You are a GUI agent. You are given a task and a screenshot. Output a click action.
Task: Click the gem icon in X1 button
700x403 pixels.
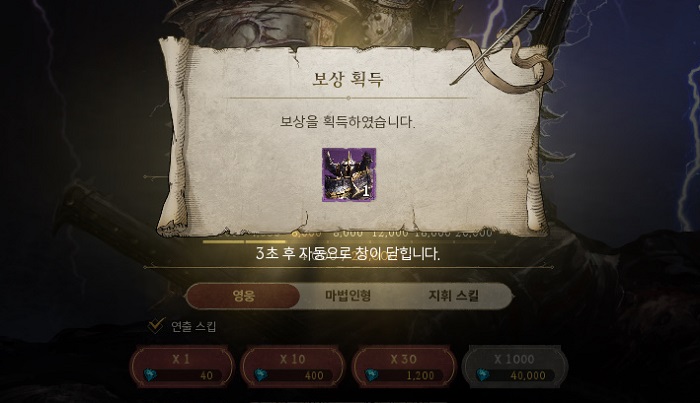[x=150, y=374]
